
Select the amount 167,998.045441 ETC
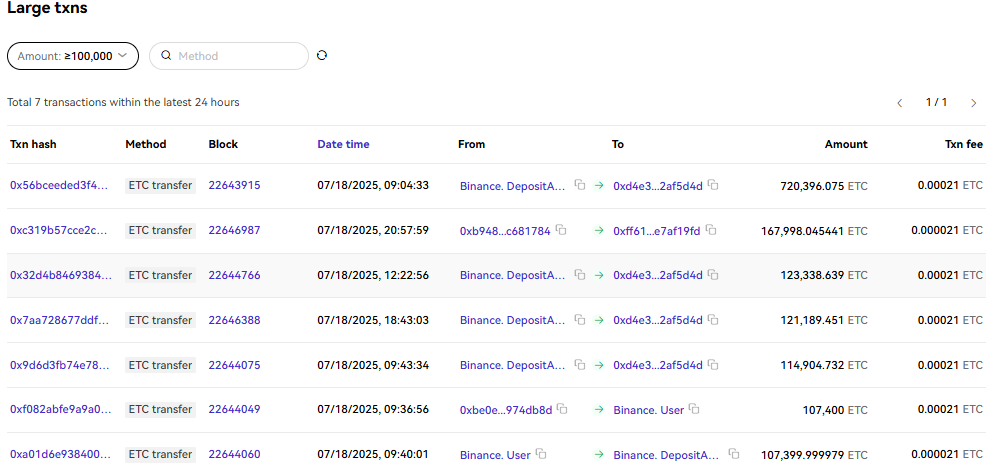click(815, 231)
